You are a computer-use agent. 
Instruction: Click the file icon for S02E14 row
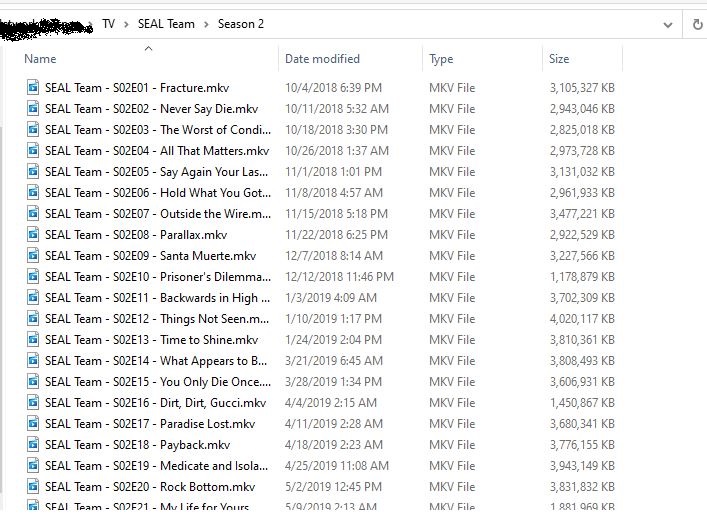click(33, 360)
